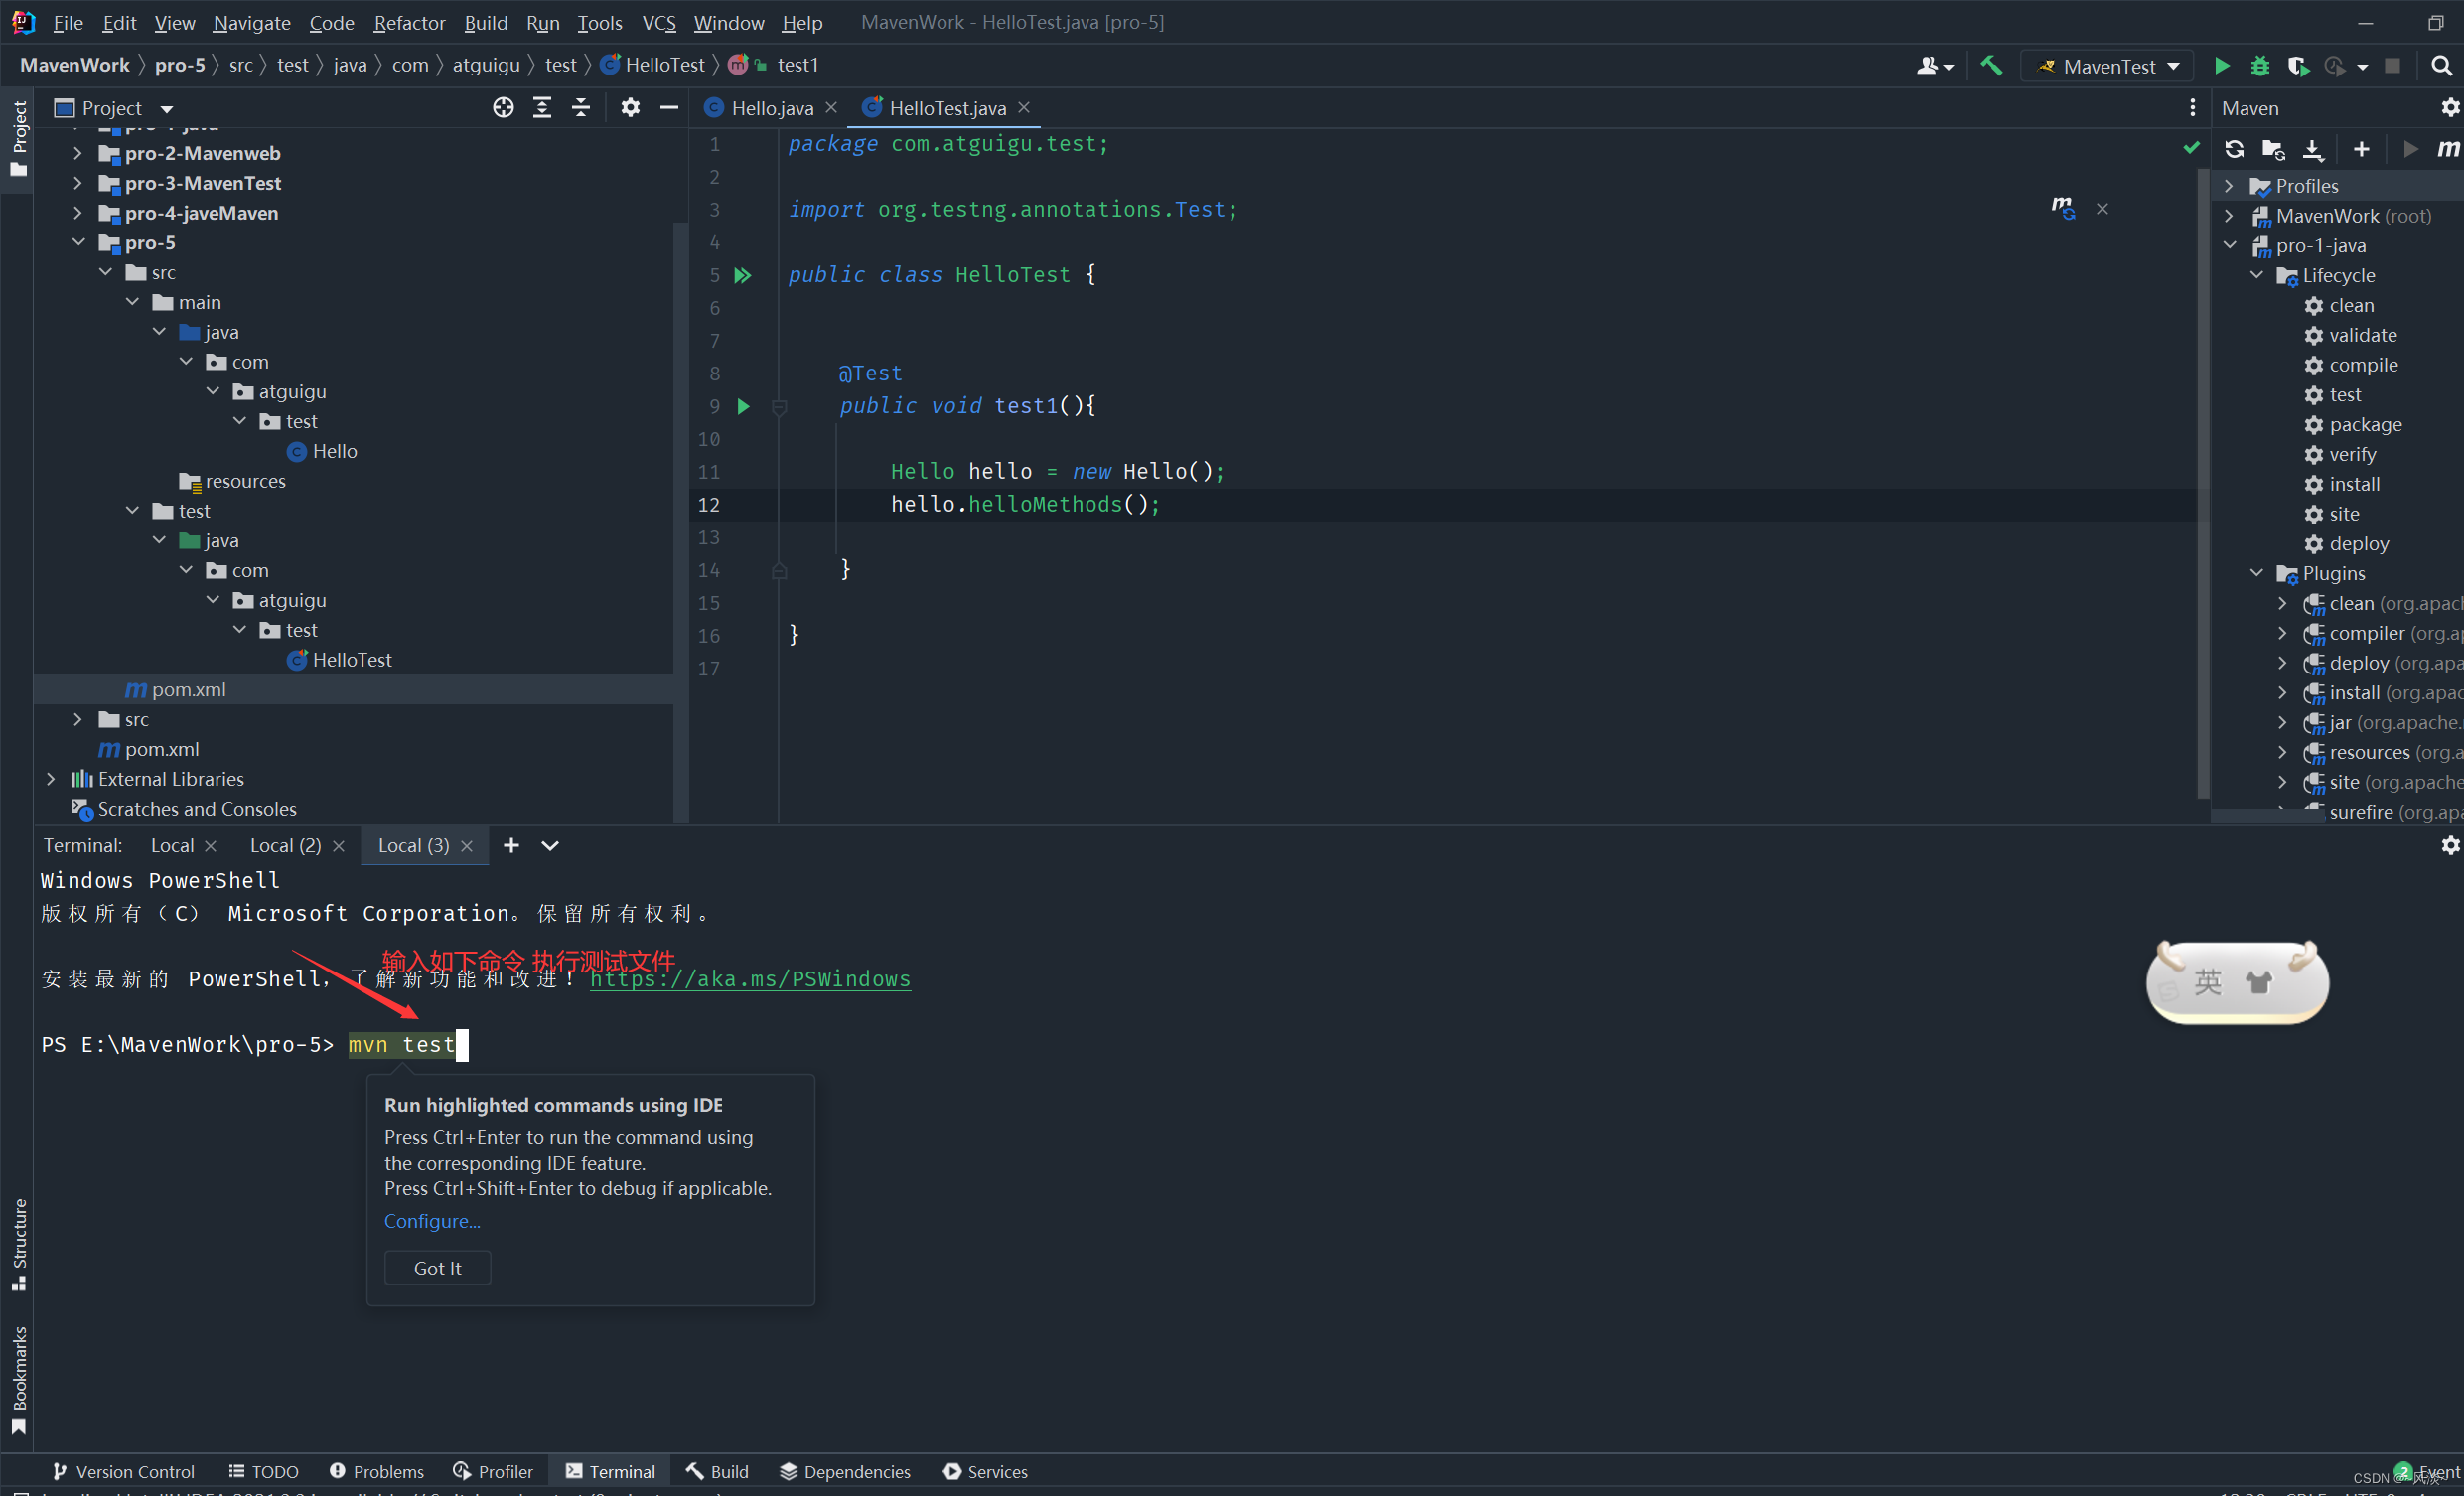Expand all in Project panel
The image size is (2464, 1496).
click(x=542, y=108)
